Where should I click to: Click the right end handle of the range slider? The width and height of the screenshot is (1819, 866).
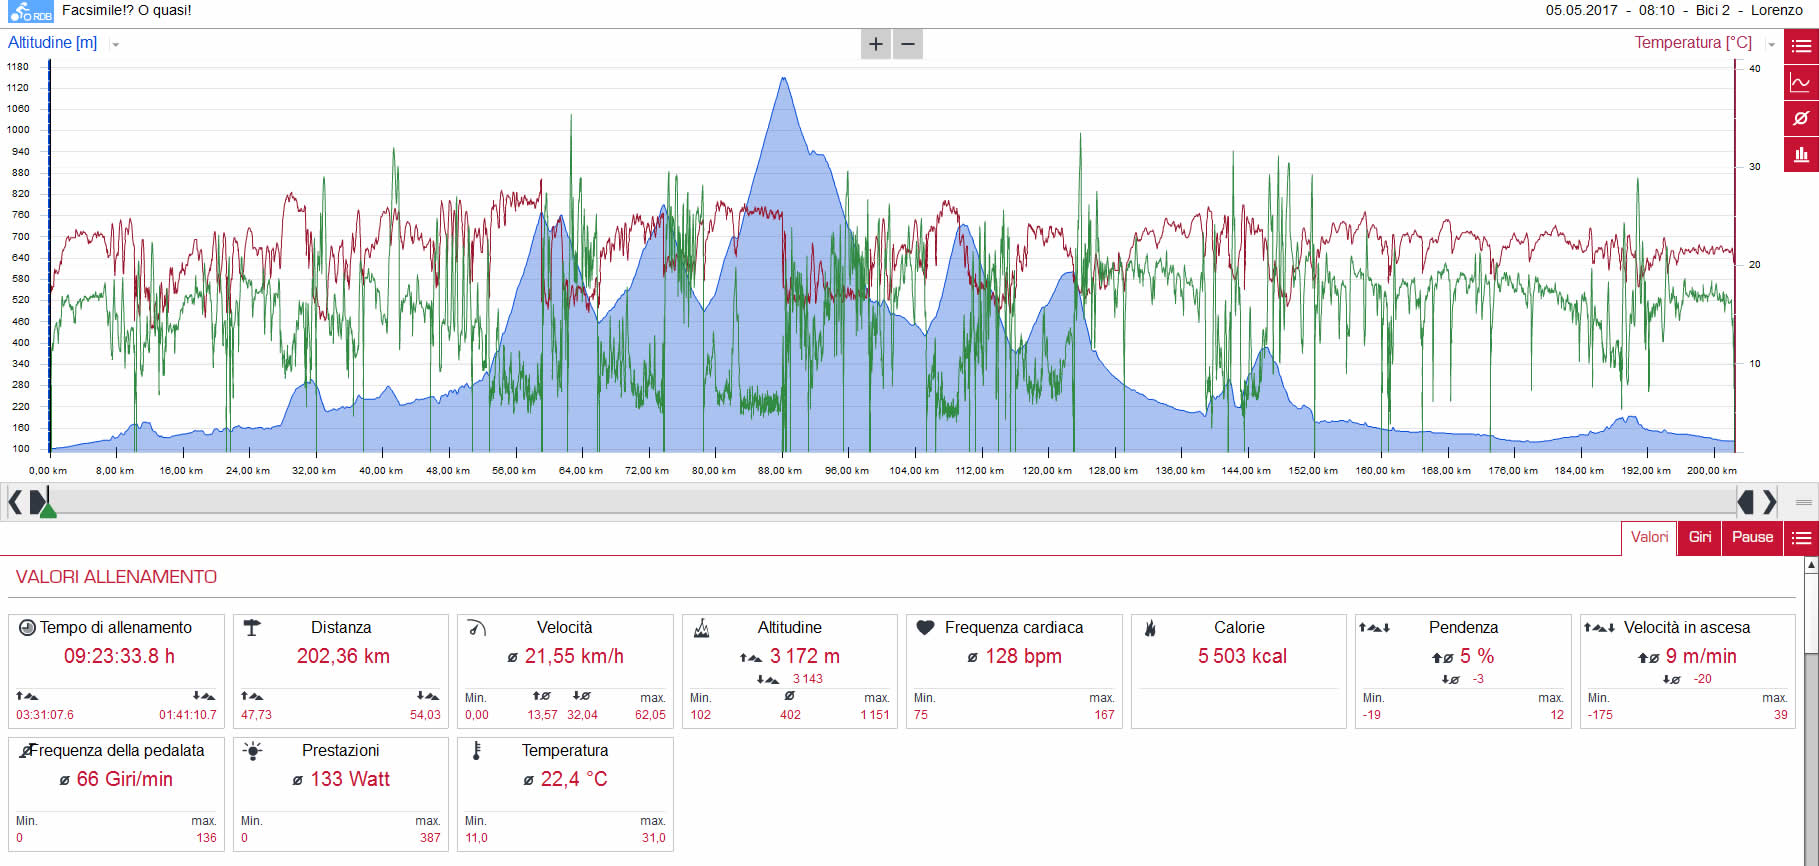coord(1745,501)
